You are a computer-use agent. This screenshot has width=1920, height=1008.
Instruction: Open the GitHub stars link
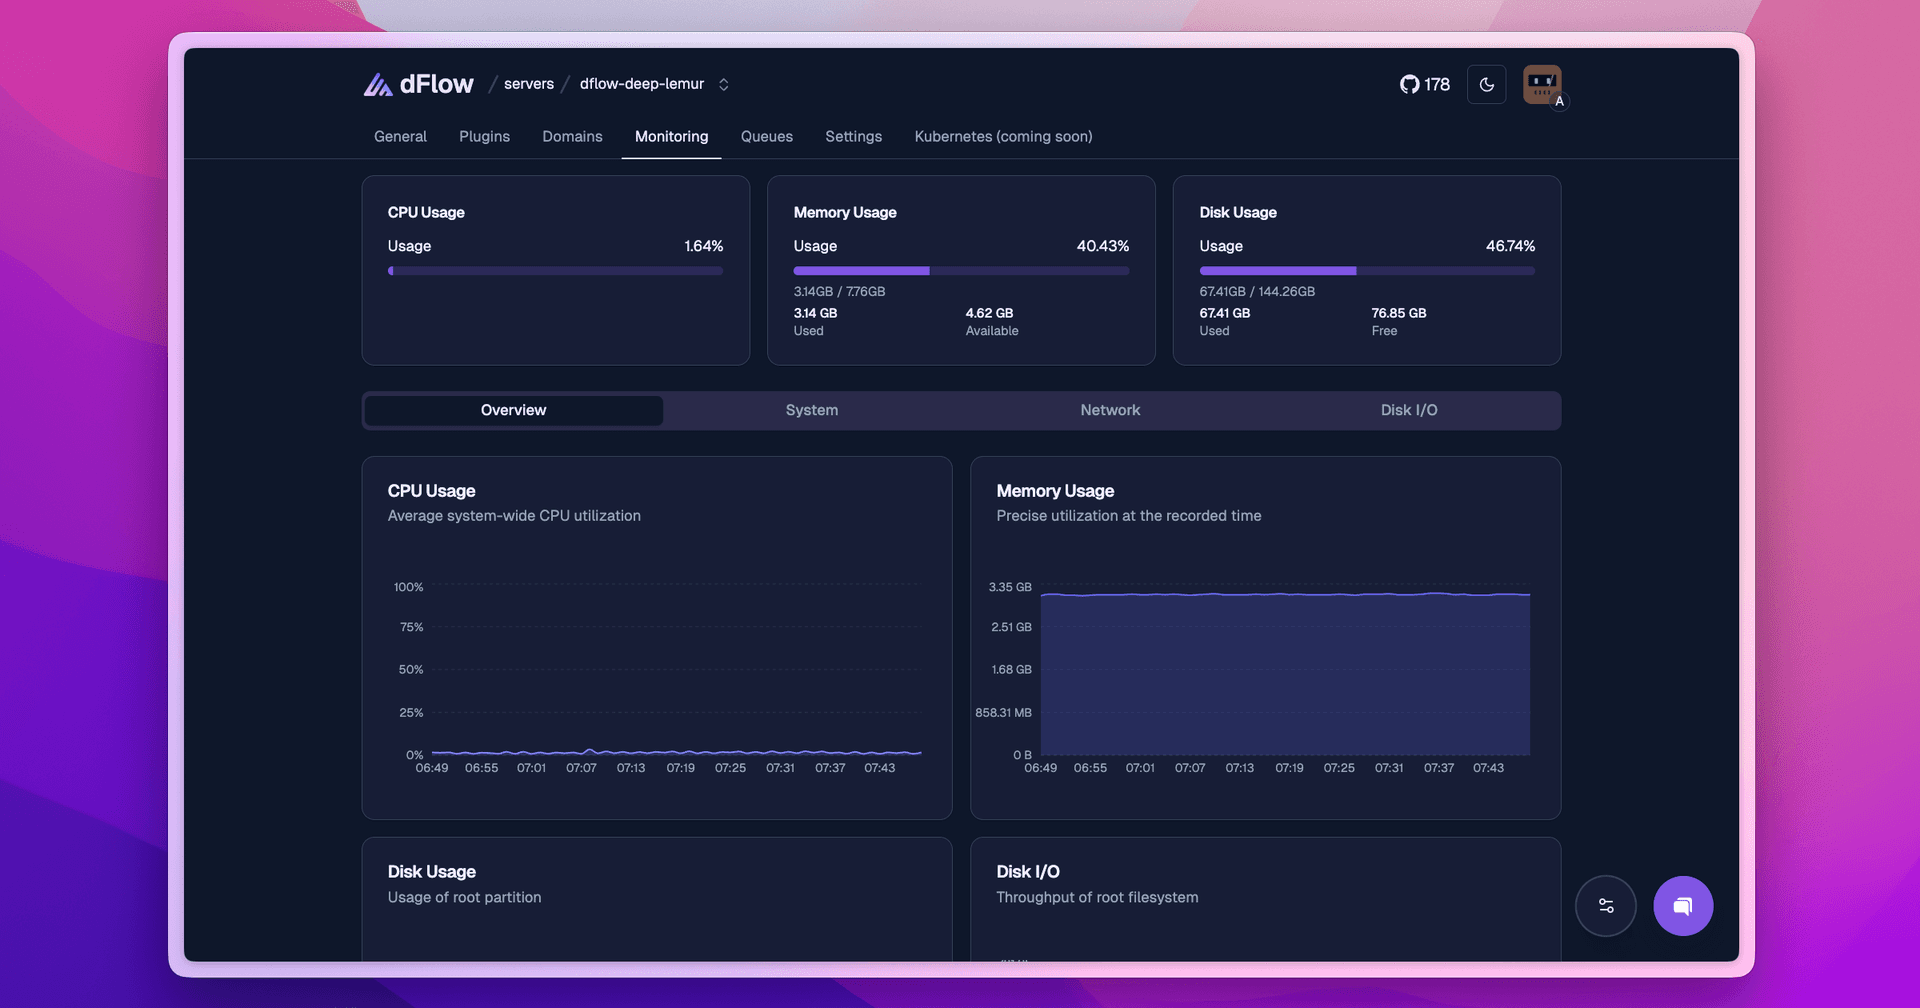point(1424,85)
